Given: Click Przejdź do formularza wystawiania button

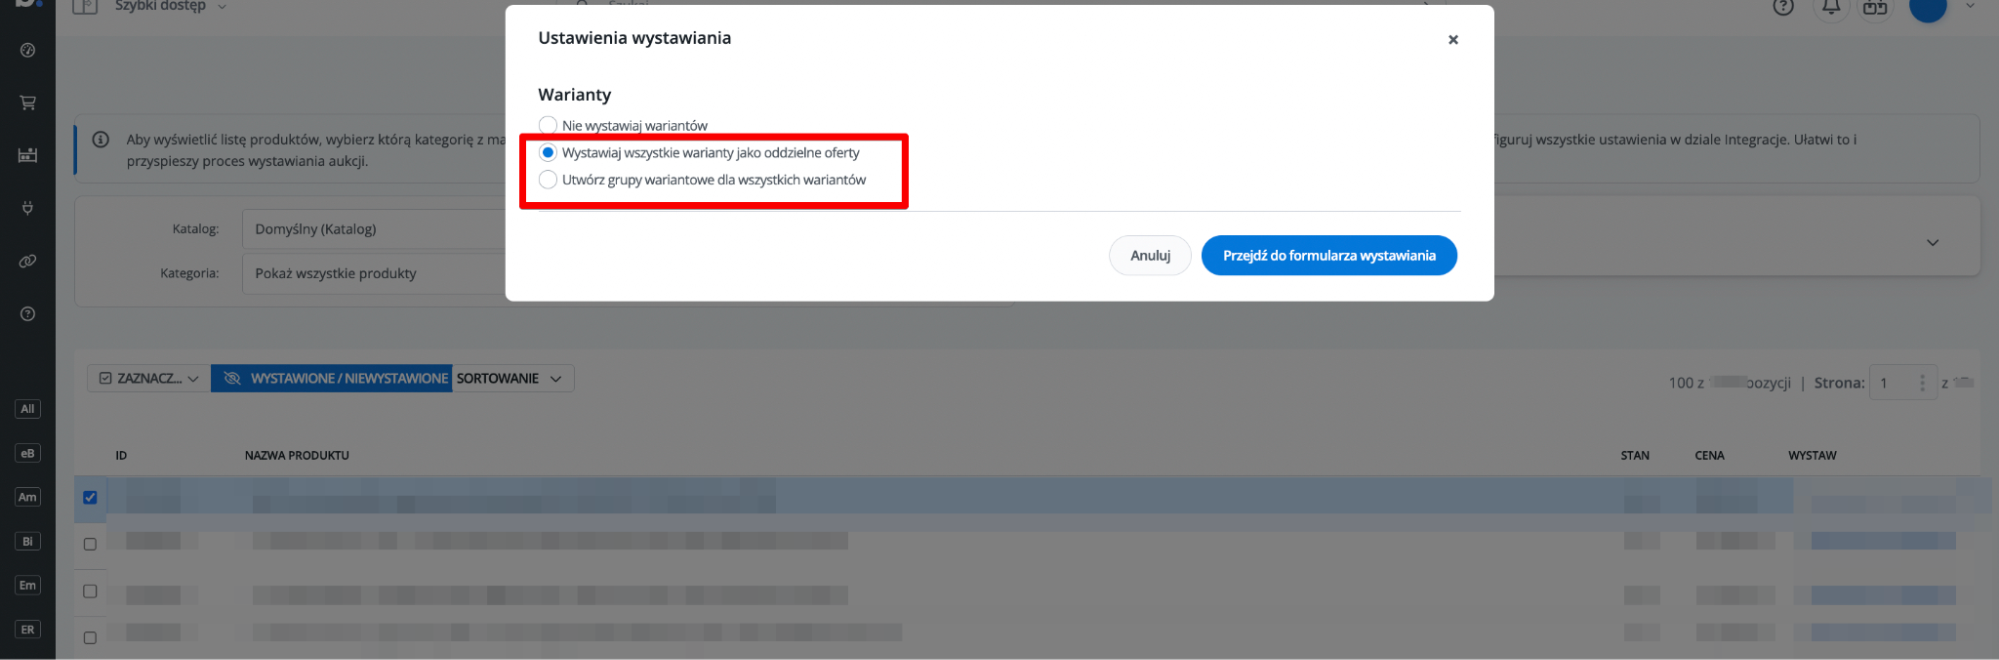Looking at the screenshot, I should click(x=1329, y=255).
